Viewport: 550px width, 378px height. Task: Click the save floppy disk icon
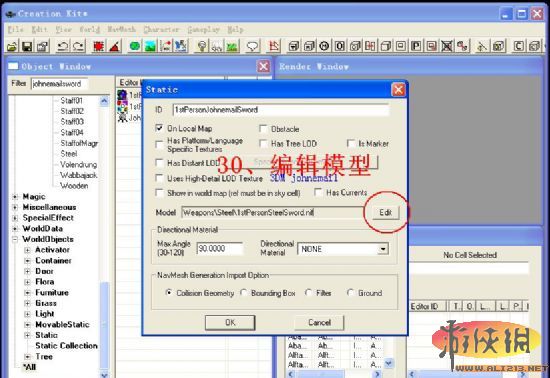pos(27,46)
